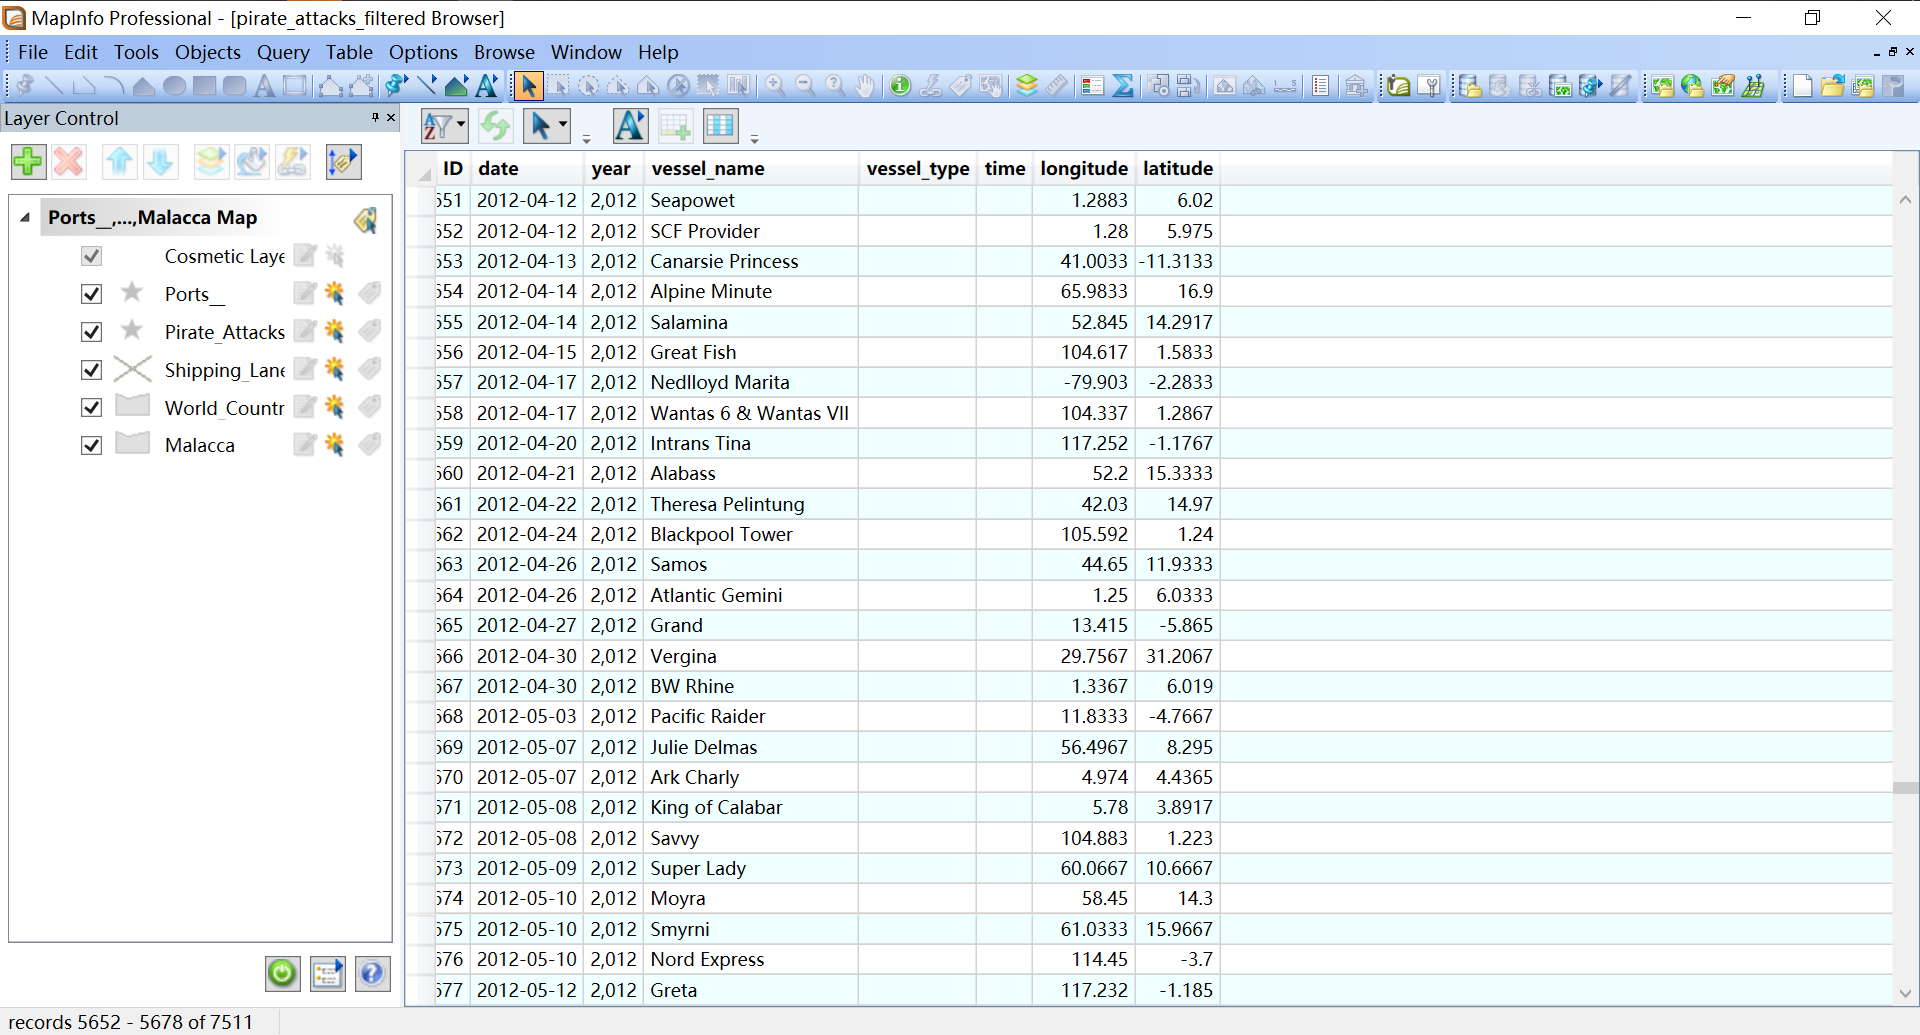The height and width of the screenshot is (1035, 1920).
Task: Toggle editable pencil for Ports_ layer
Action: 305,294
